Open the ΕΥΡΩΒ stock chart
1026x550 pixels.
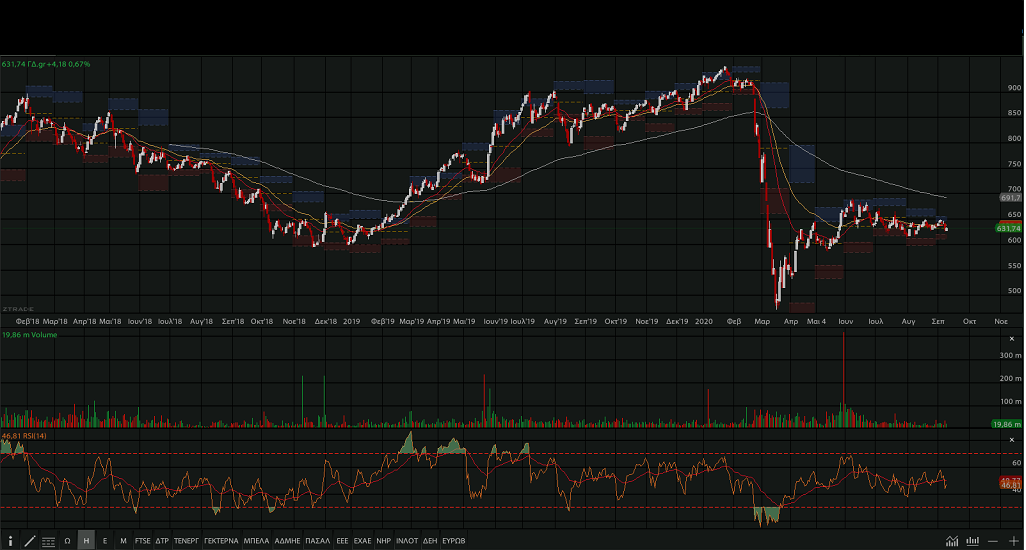click(x=454, y=541)
